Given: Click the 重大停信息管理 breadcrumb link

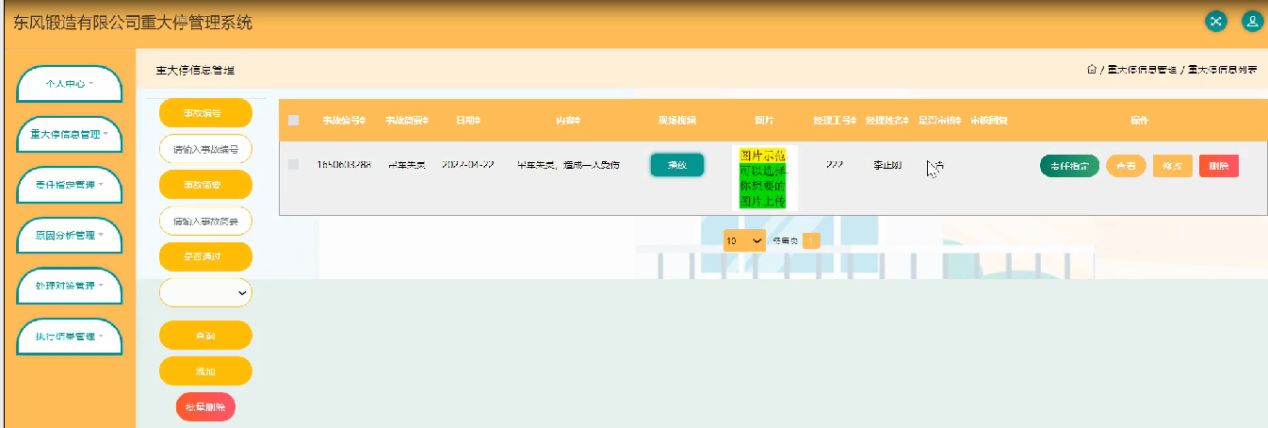Looking at the screenshot, I should 1141,70.
